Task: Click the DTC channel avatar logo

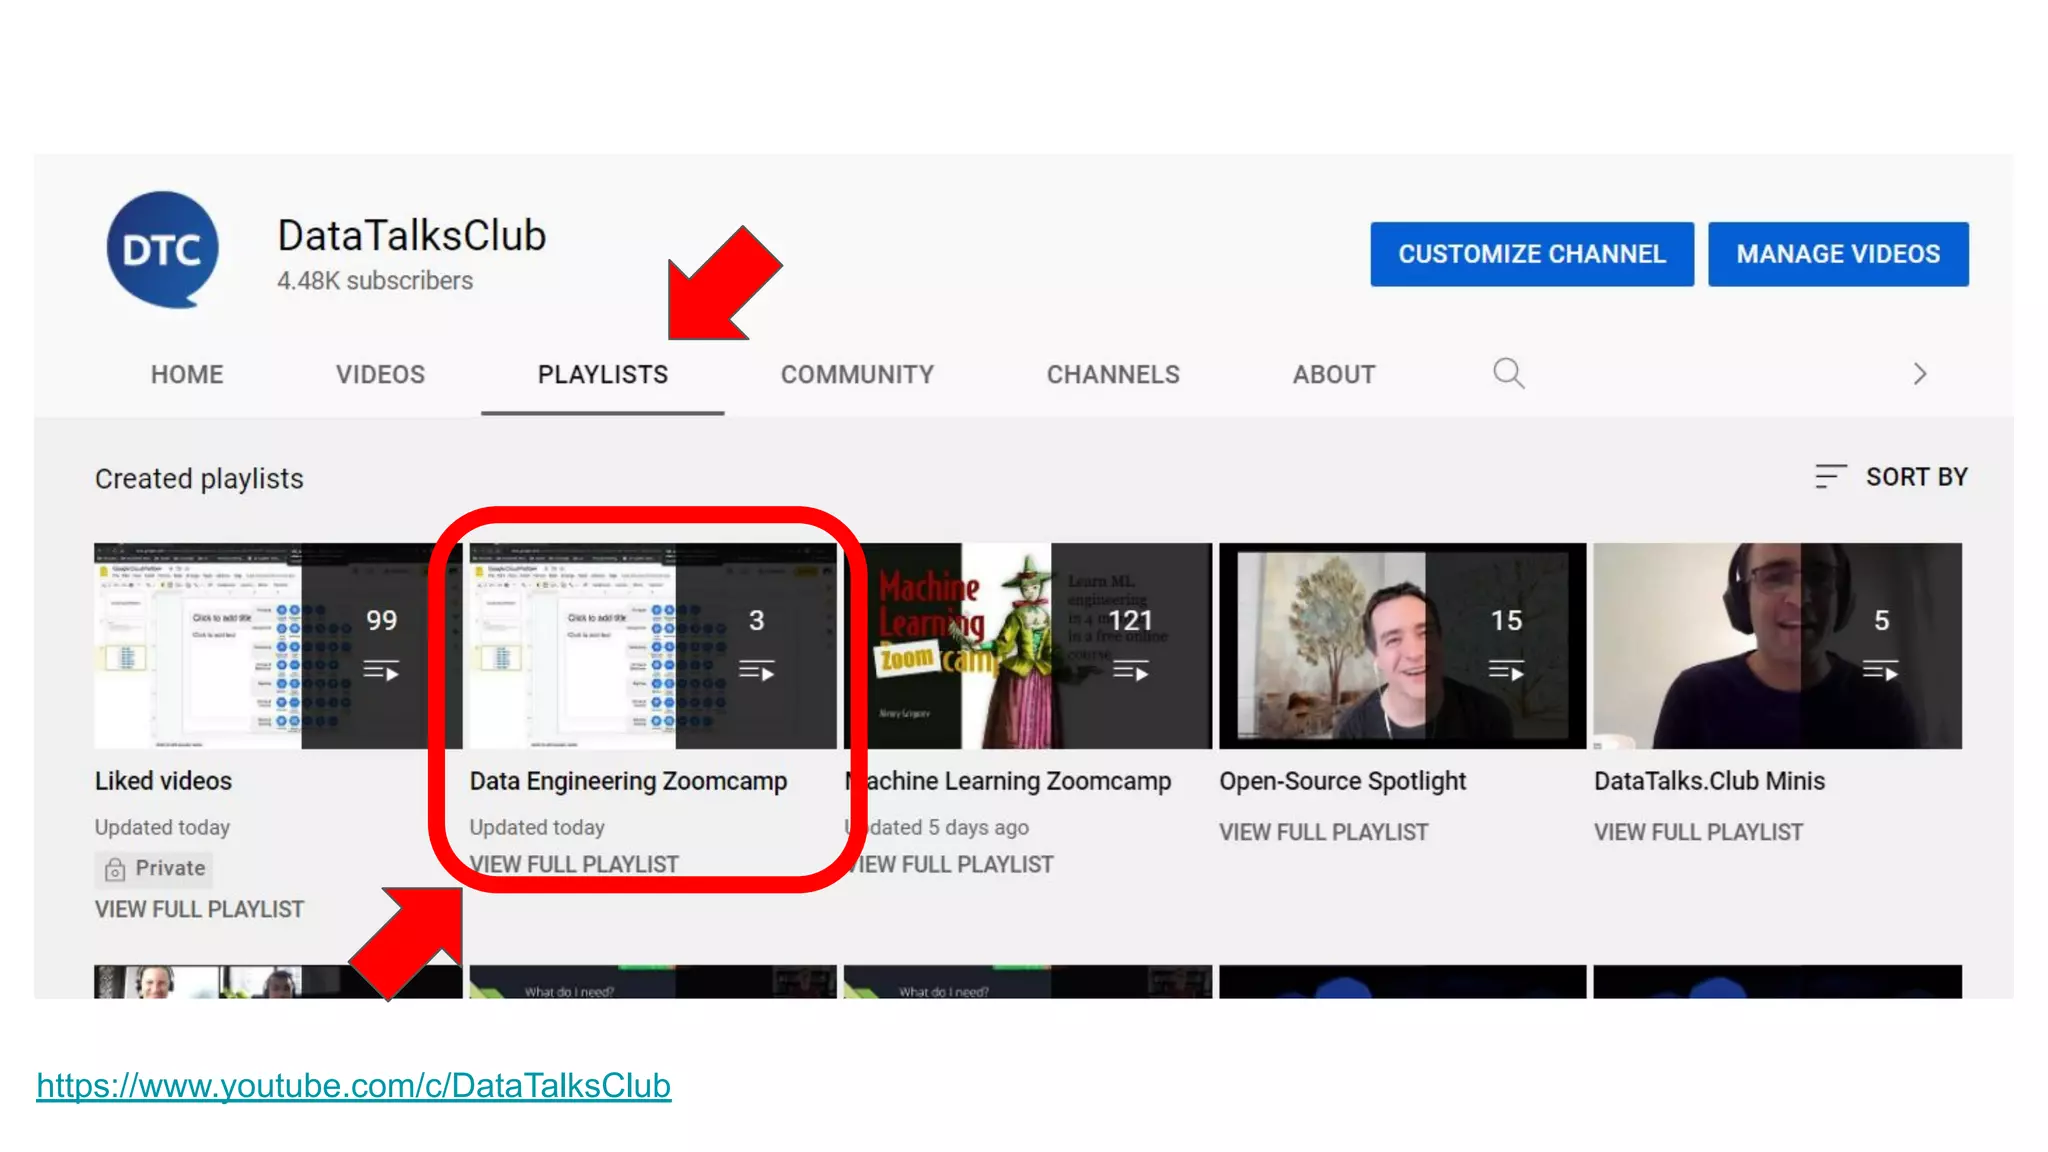Action: pyautogui.click(x=162, y=250)
